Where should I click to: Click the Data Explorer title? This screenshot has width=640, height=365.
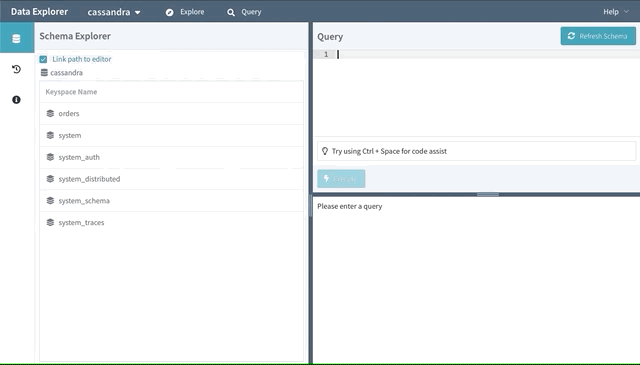point(39,12)
